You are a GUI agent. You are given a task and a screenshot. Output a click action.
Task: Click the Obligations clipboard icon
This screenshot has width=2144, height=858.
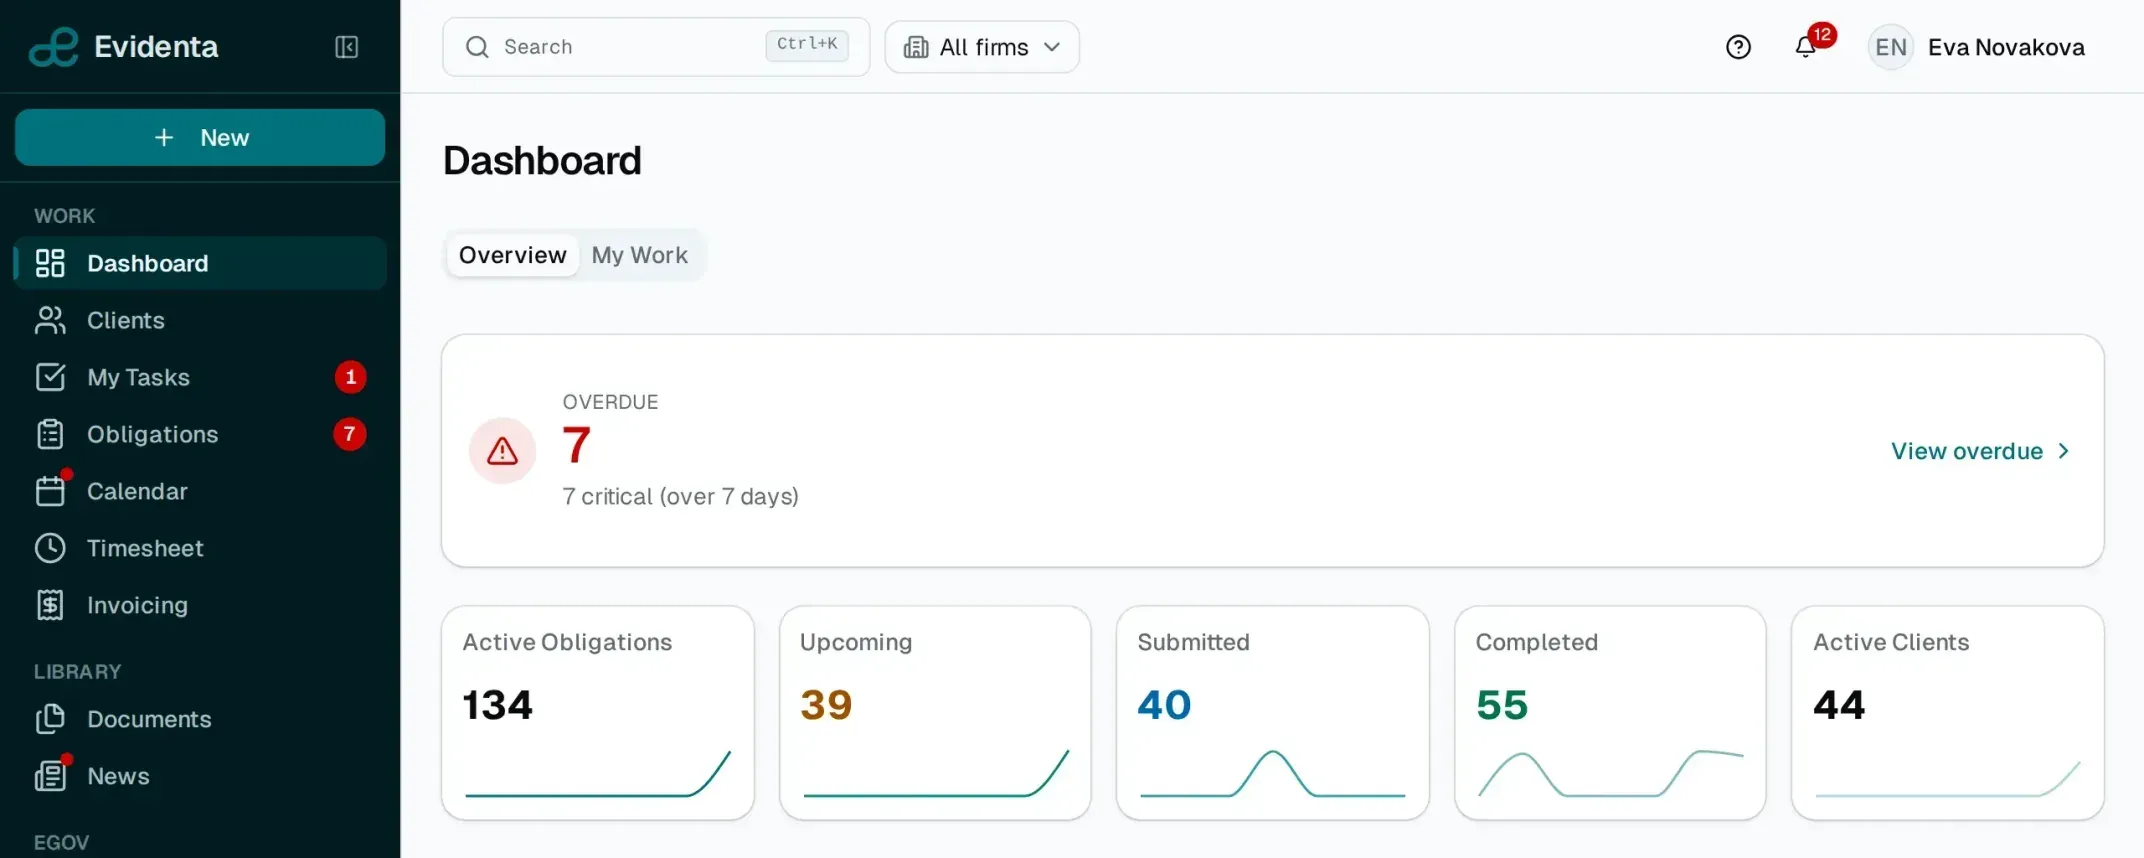pos(50,434)
